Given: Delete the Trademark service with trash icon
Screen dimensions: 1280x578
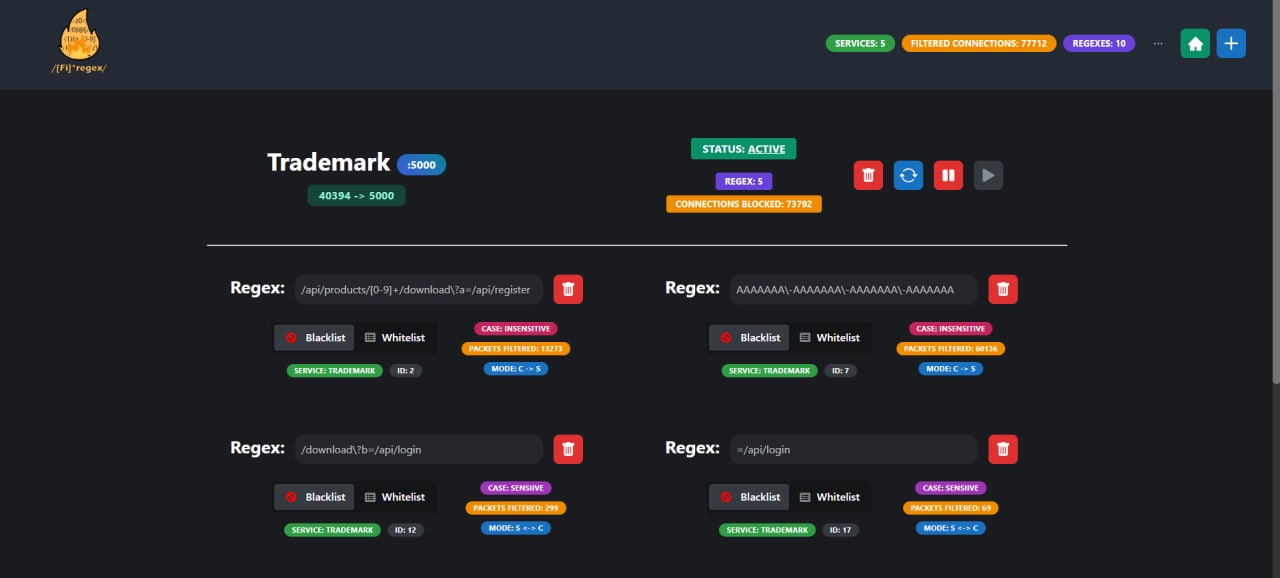Looking at the screenshot, I should tap(868, 174).
